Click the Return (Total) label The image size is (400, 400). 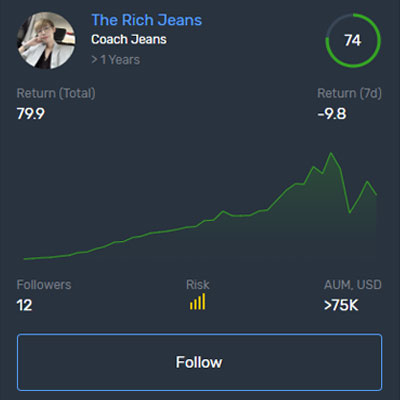pos(56,93)
